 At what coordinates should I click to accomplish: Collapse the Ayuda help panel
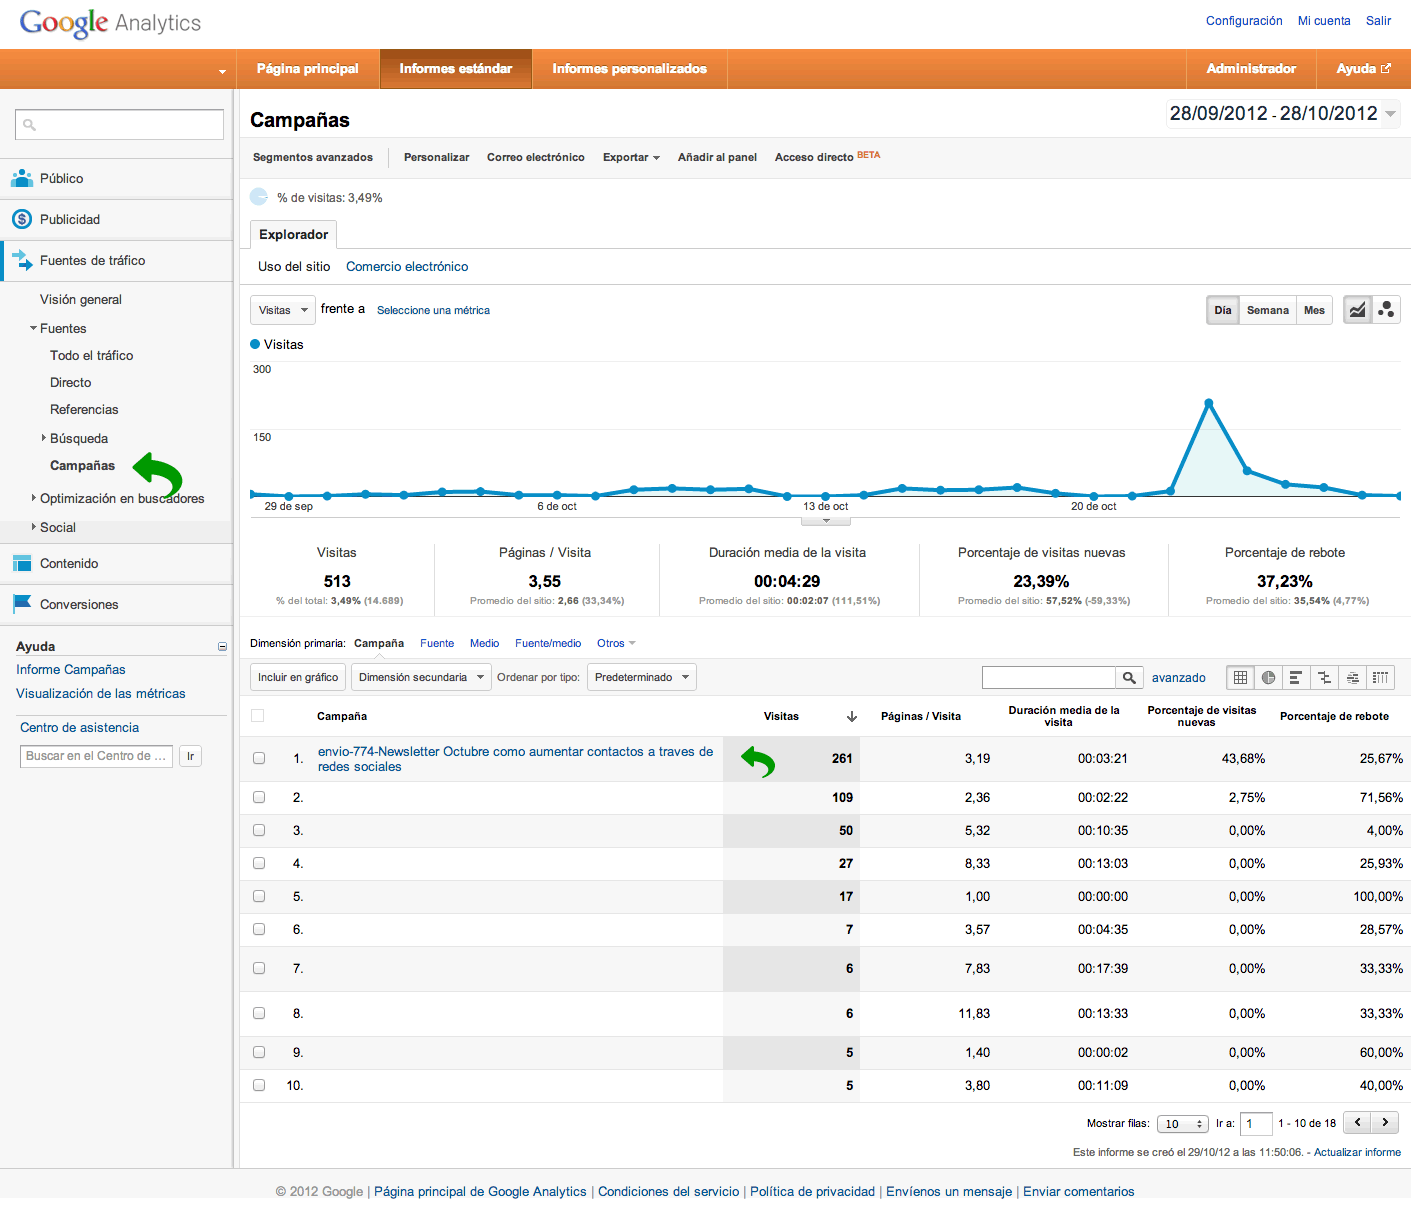(x=222, y=647)
